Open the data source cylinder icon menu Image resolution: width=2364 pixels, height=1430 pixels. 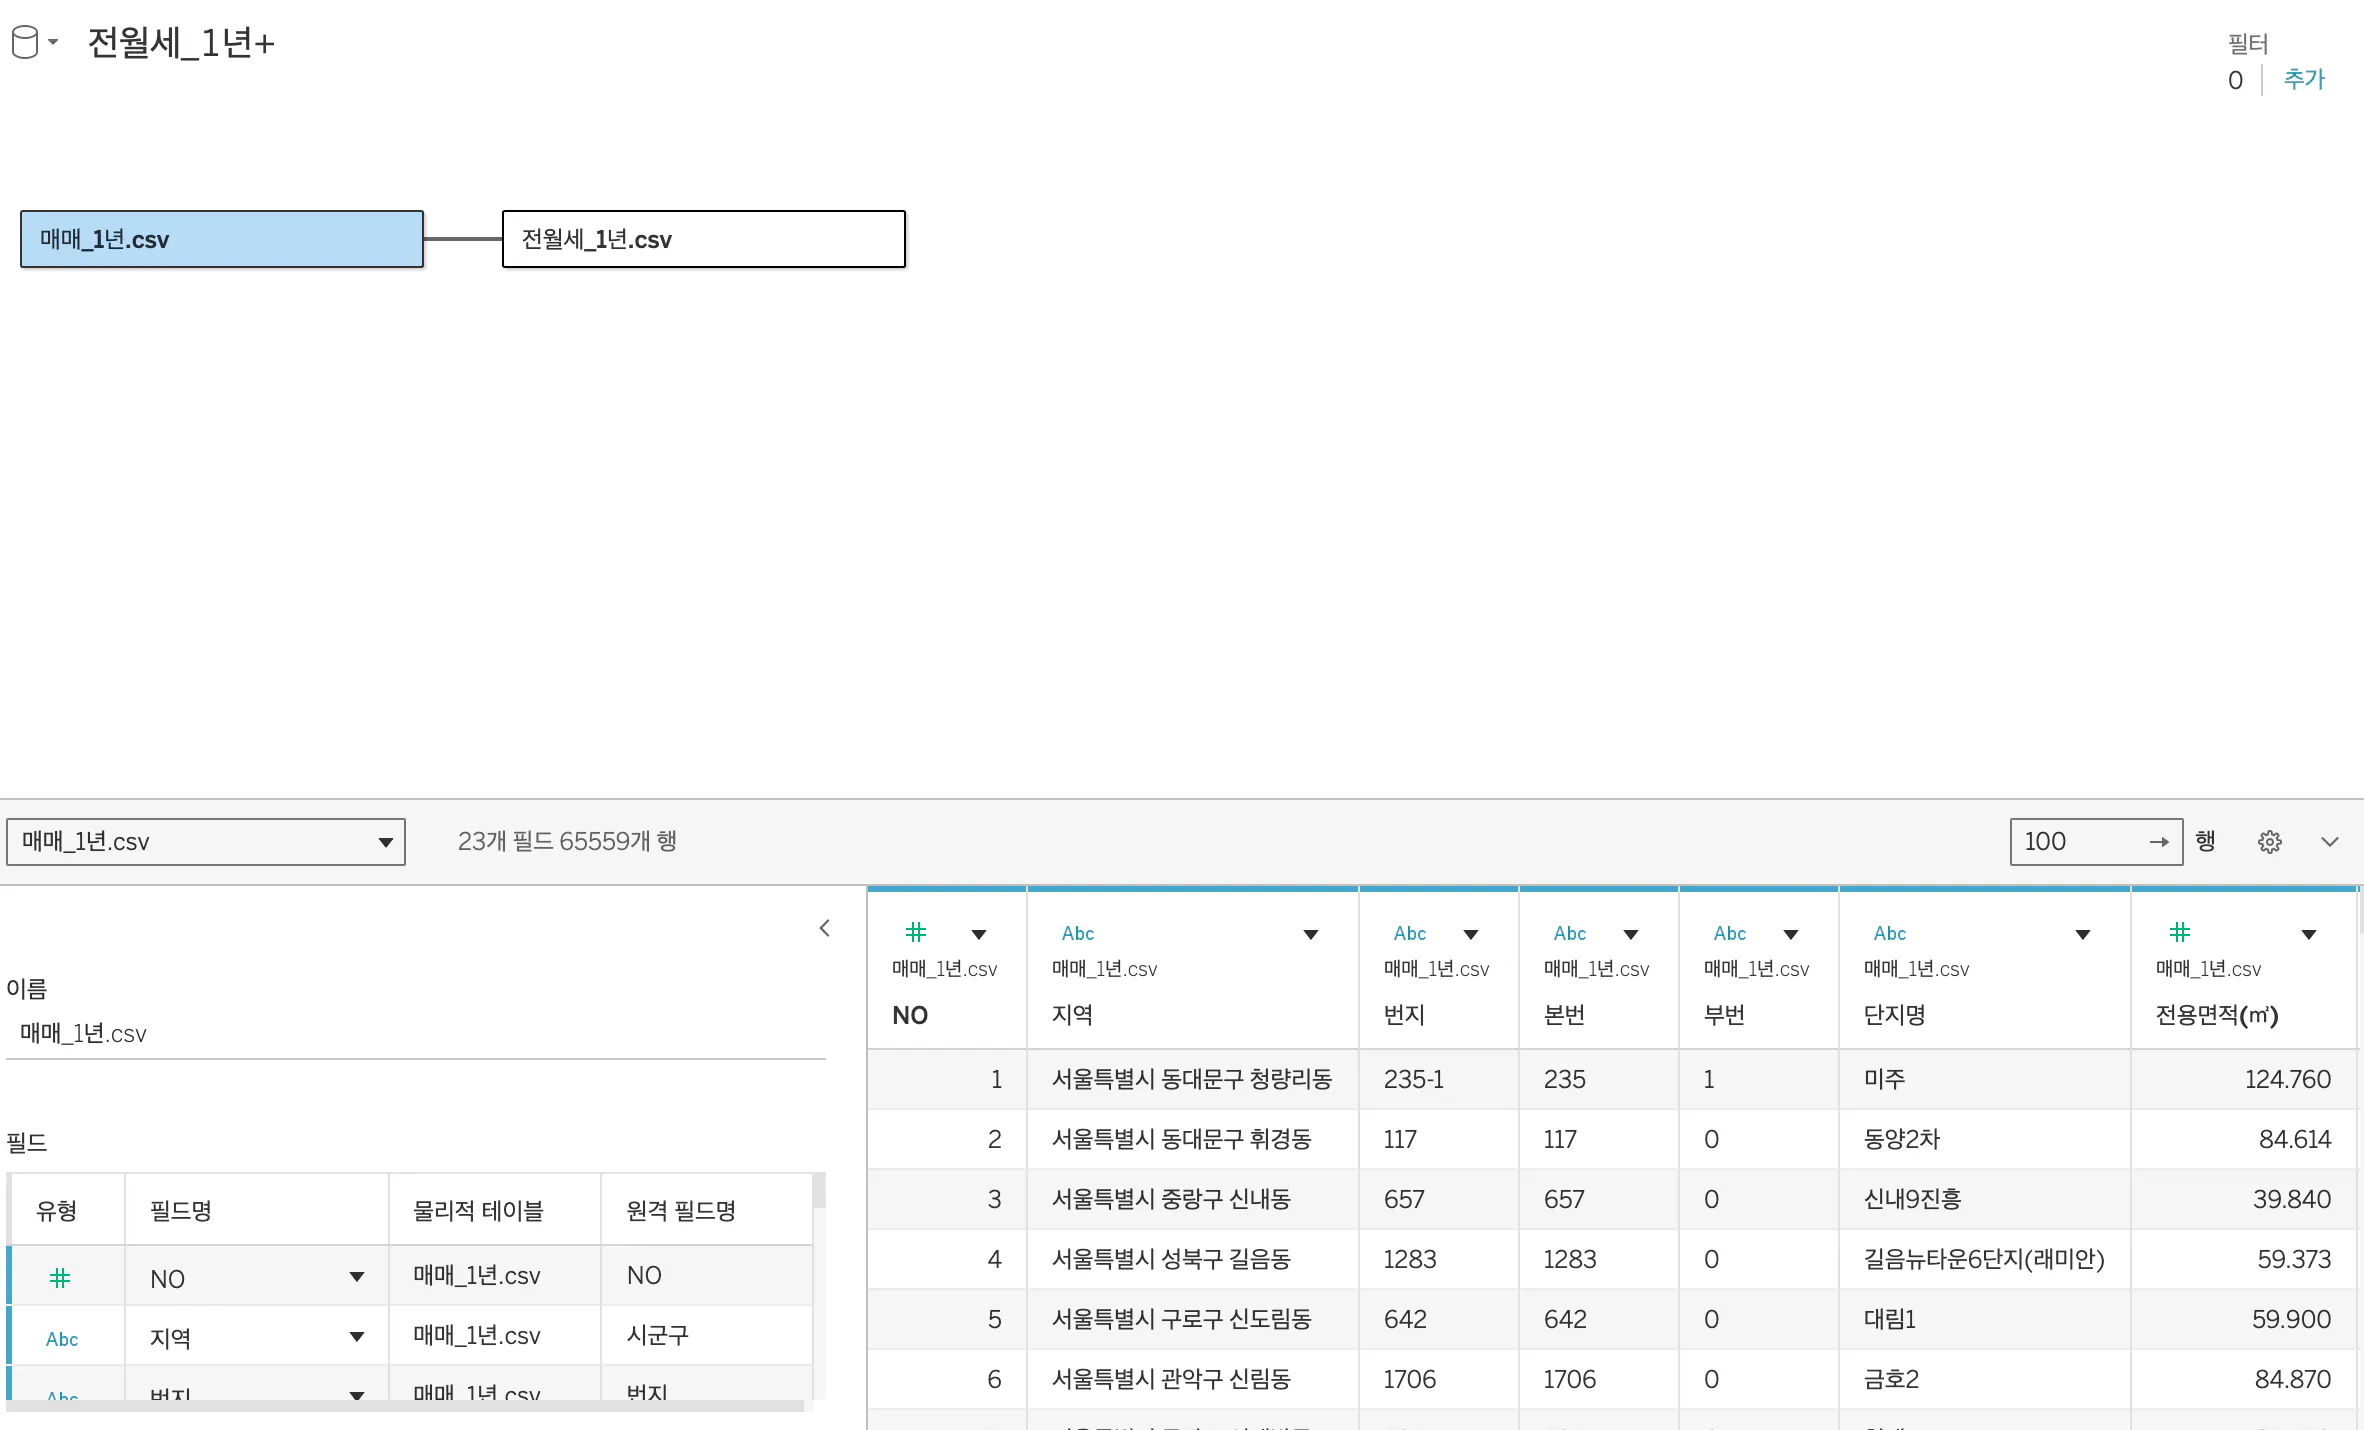(x=34, y=42)
